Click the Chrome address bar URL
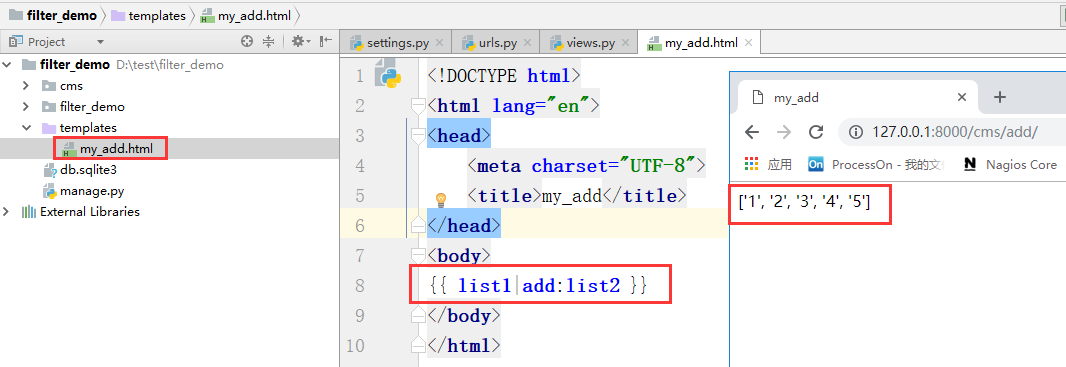The width and height of the screenshot is (1066, 367). (955, 132)
